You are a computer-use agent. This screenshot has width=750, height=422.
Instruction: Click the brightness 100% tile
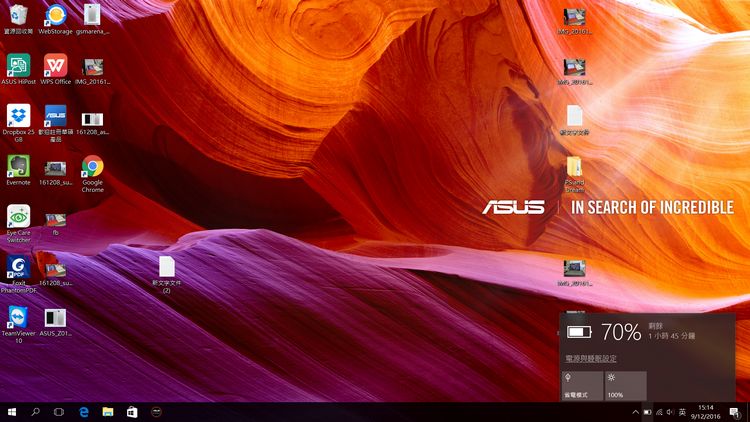click(x=626, y=386)
